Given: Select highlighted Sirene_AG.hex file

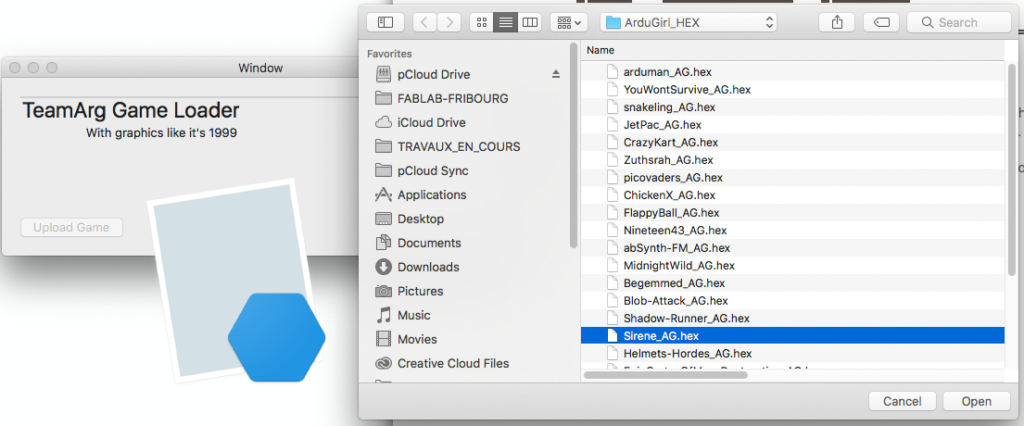Looking at the screenshot, I should point(792,336).
